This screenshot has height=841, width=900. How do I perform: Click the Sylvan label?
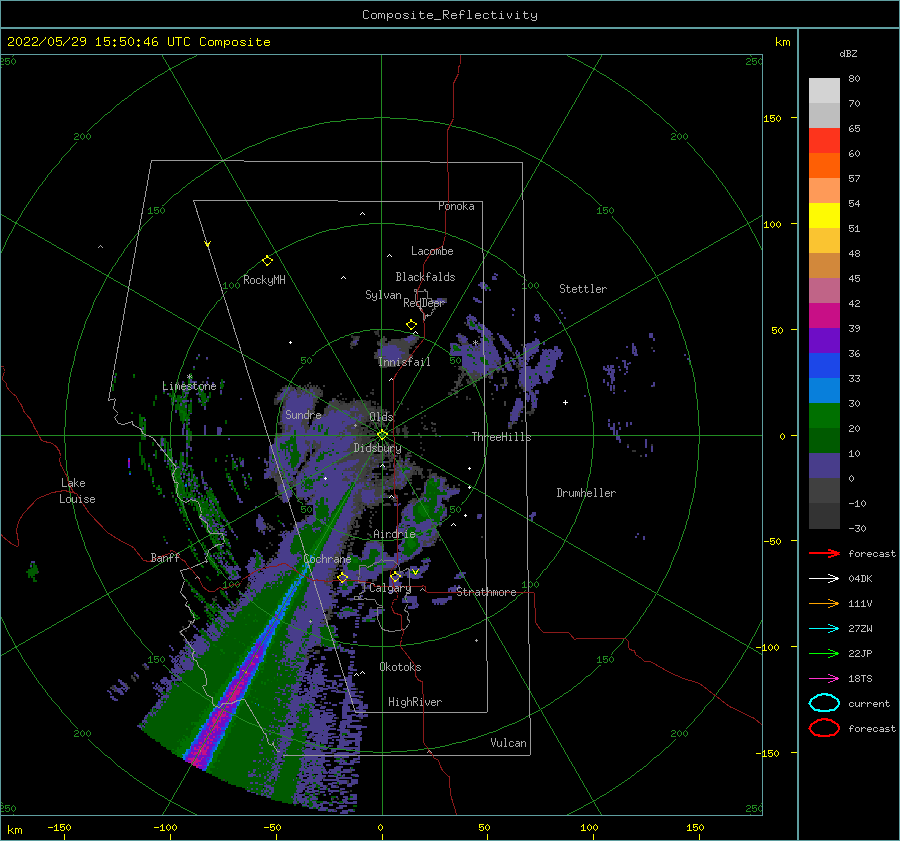(x=383, y=295)
